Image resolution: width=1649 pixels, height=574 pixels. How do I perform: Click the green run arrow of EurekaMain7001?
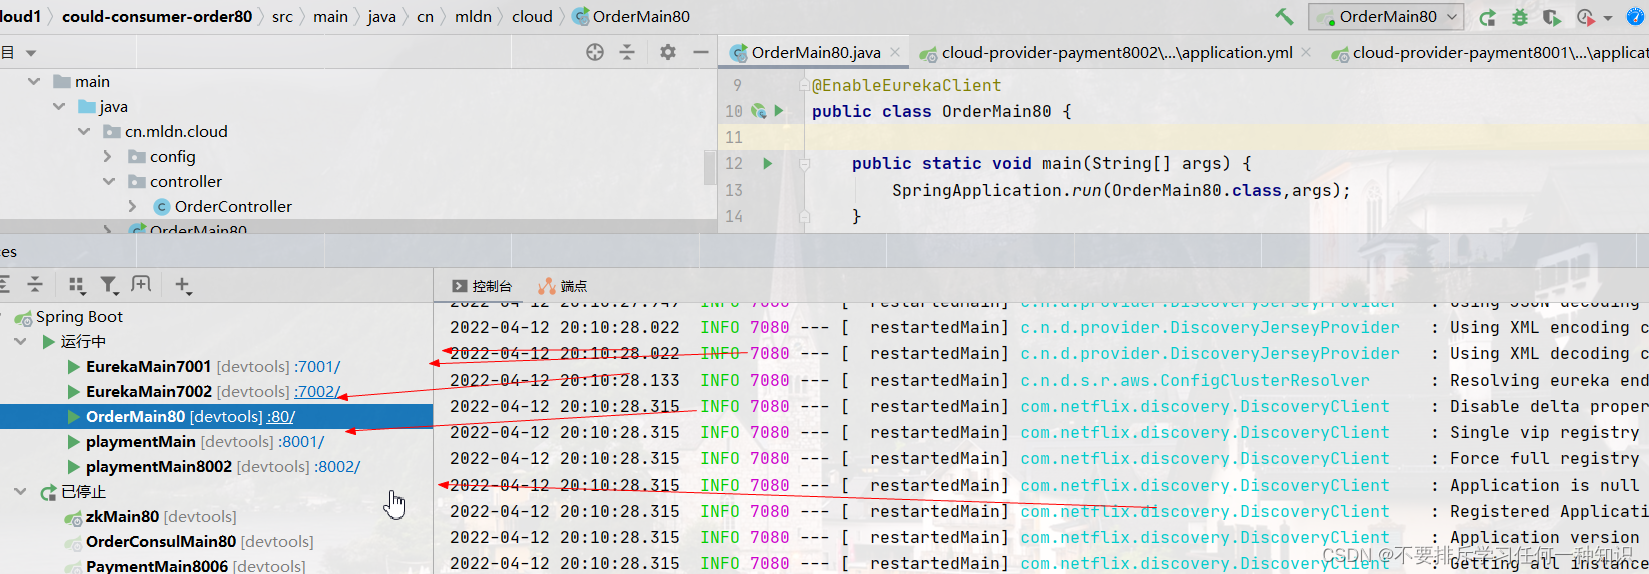coord(74,367)
